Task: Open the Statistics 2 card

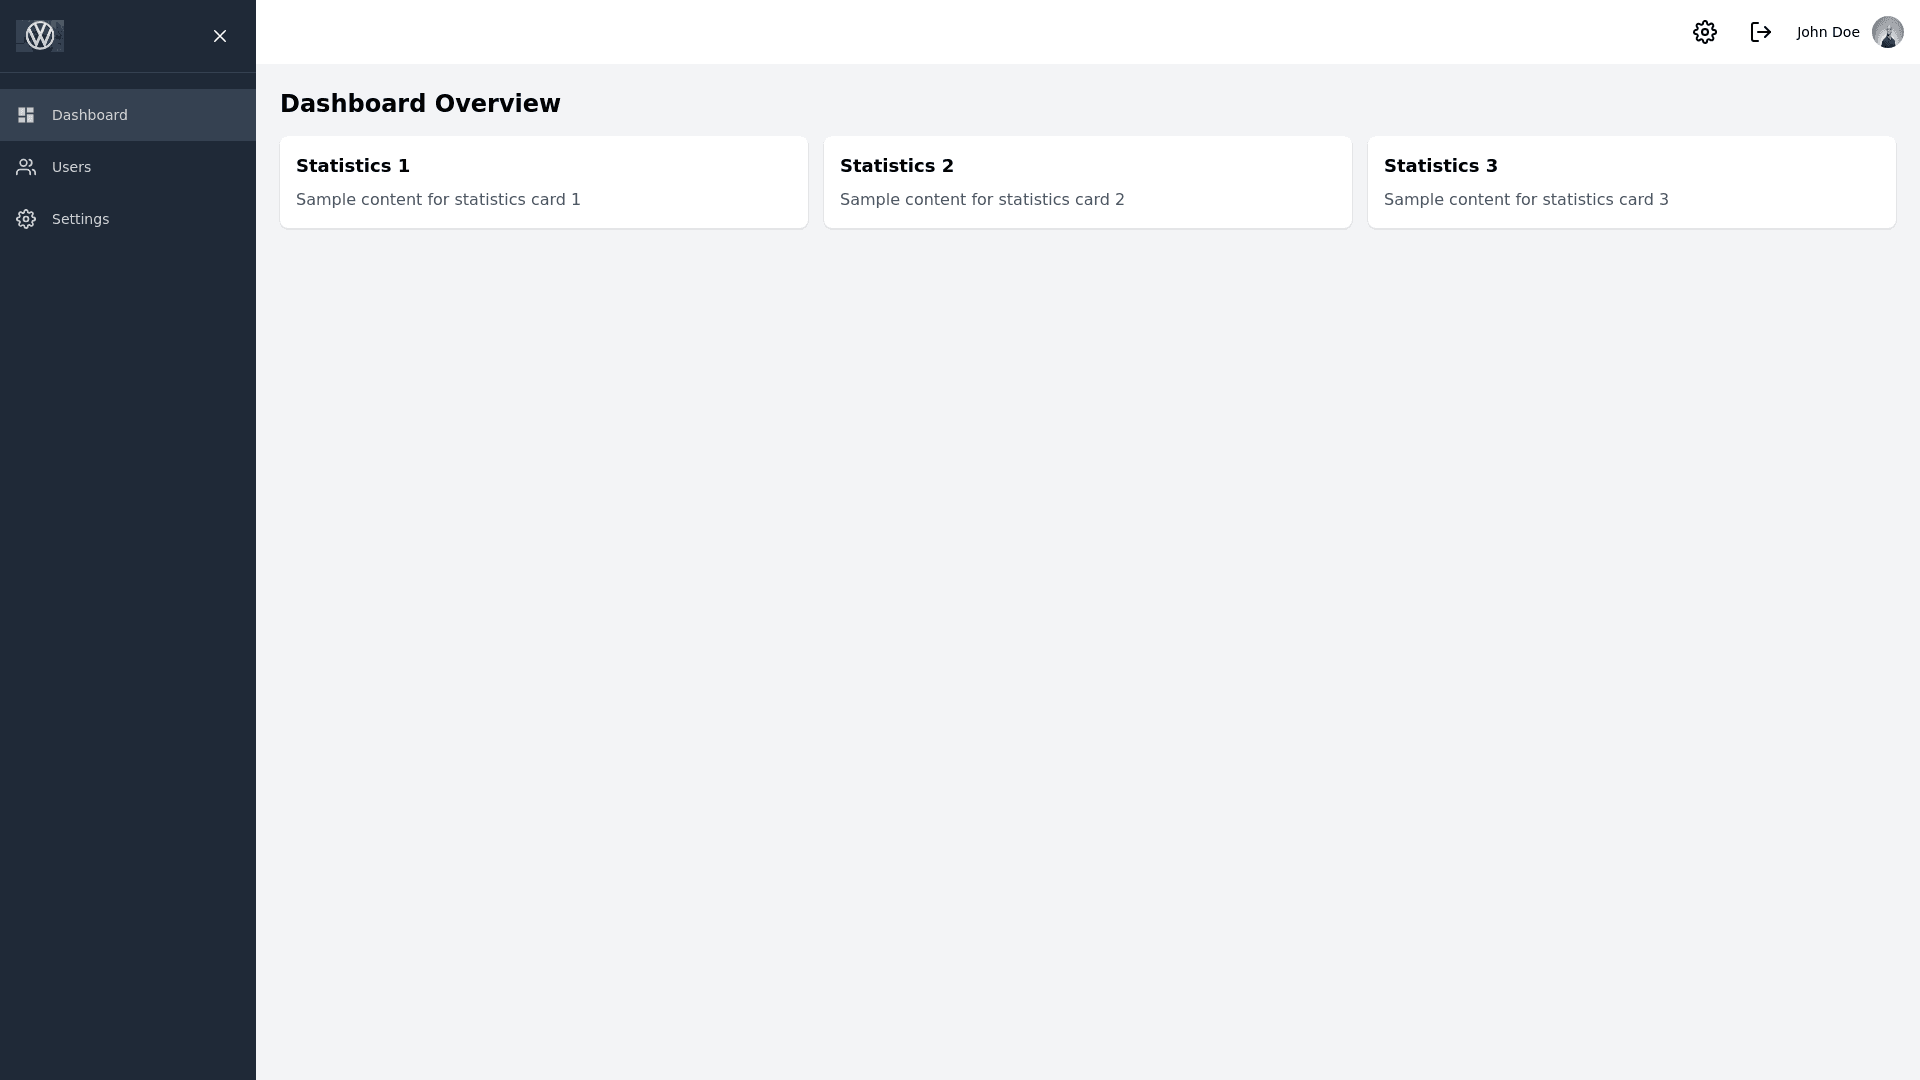Action: 1087,182
